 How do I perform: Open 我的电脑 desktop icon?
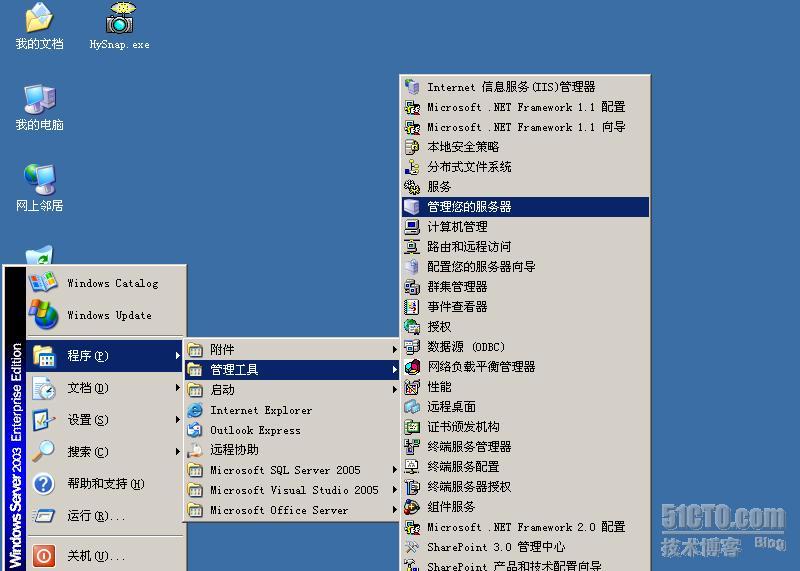tap(39, 107)
